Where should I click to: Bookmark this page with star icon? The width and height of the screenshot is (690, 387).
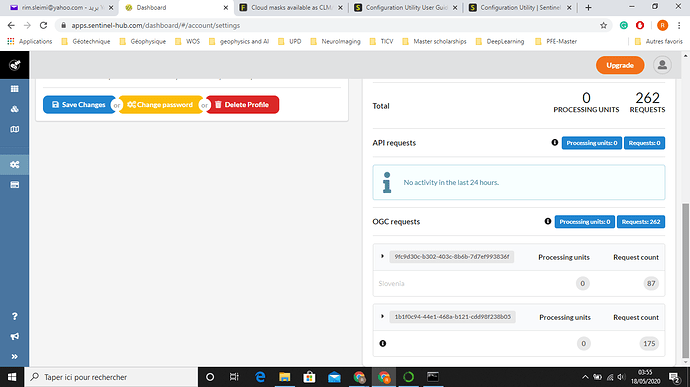pyautogui.click(x=603, y=26)
